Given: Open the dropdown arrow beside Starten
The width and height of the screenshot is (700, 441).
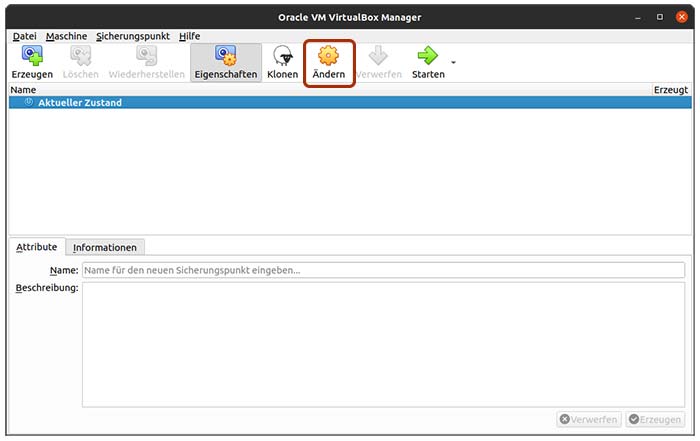Looking at the screenshot, I should pos(453,62).
